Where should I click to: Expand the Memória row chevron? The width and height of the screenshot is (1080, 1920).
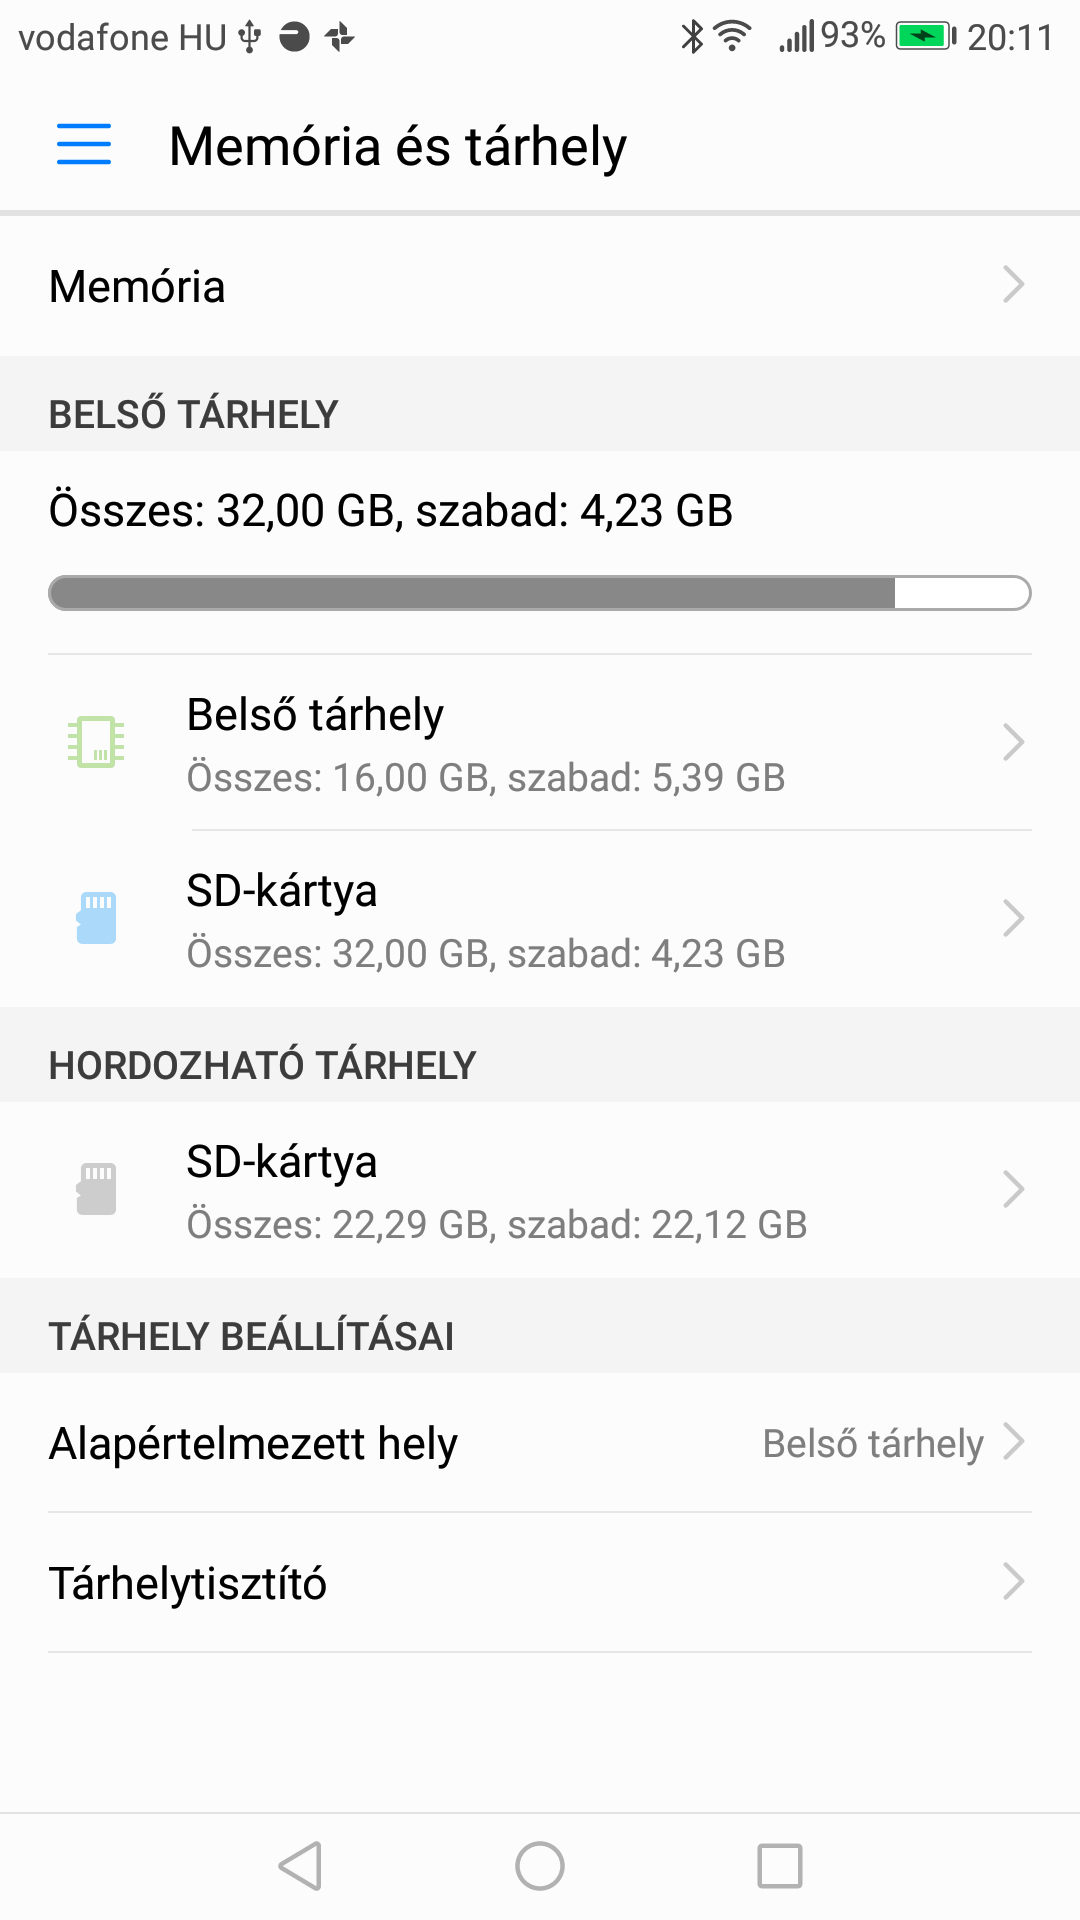[x=1014, y=285]
